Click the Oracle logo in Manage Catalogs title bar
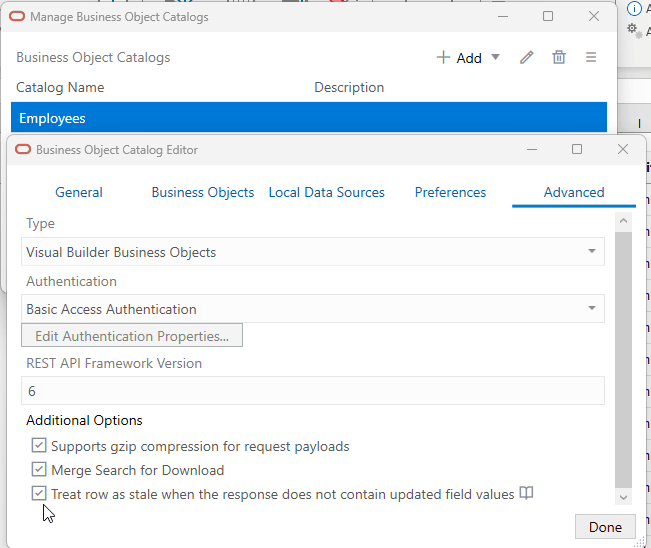Image resolution: width=651 pixels, height=548 pixels. (17, 17)
